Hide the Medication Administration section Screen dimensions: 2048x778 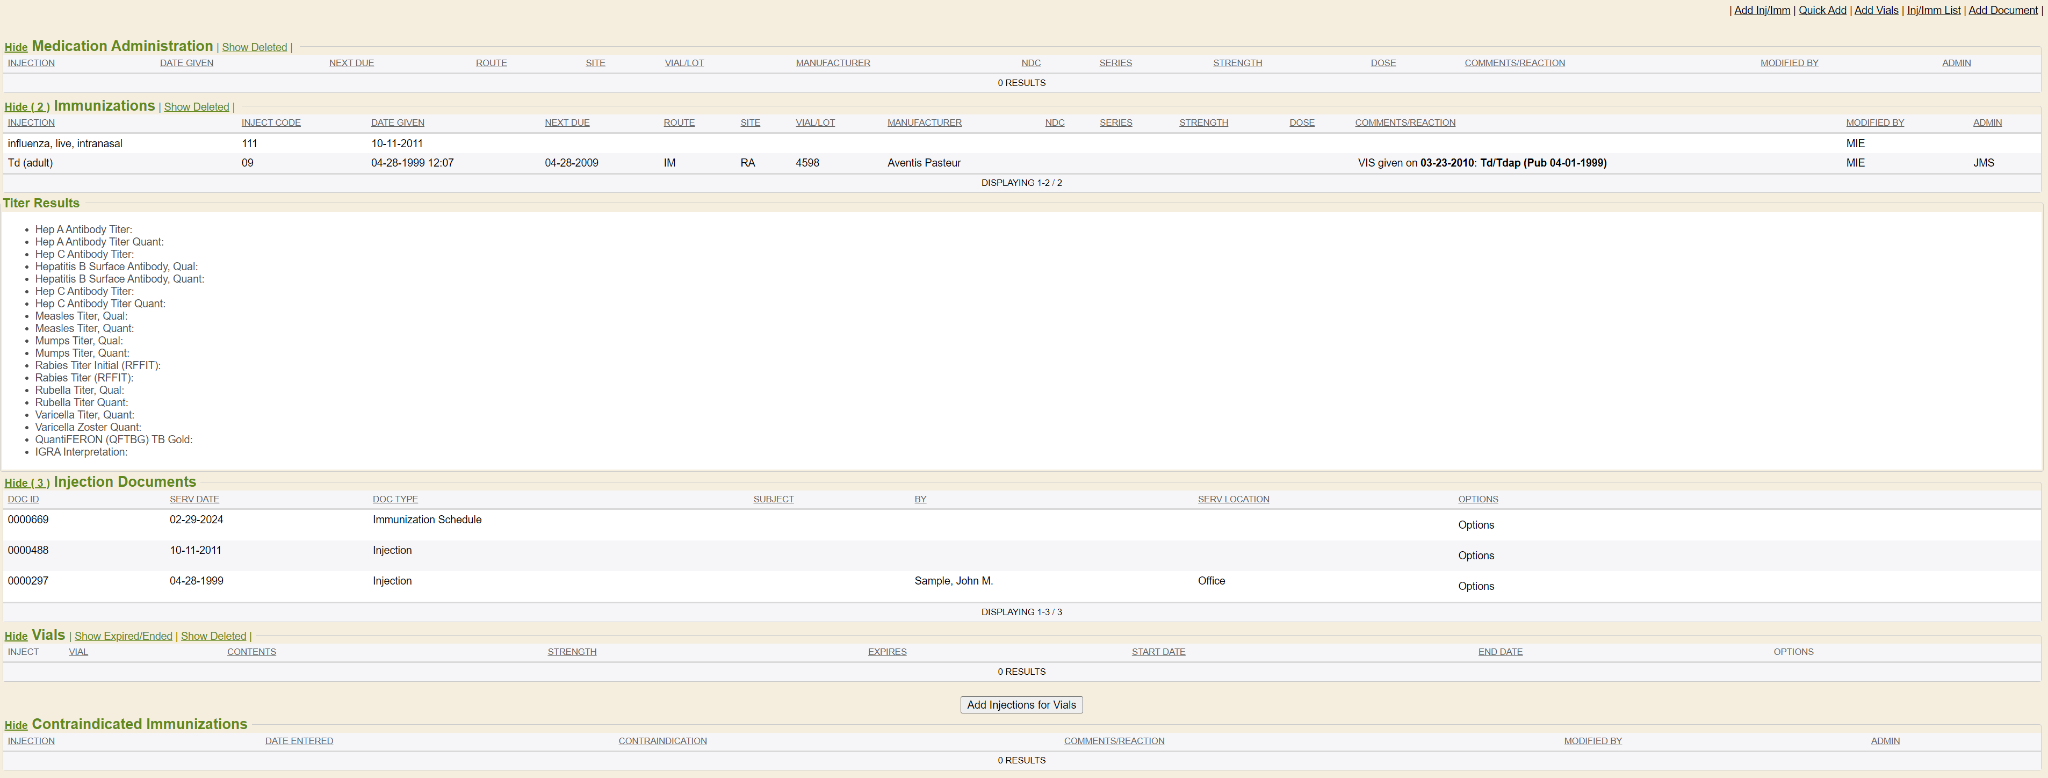16,48
